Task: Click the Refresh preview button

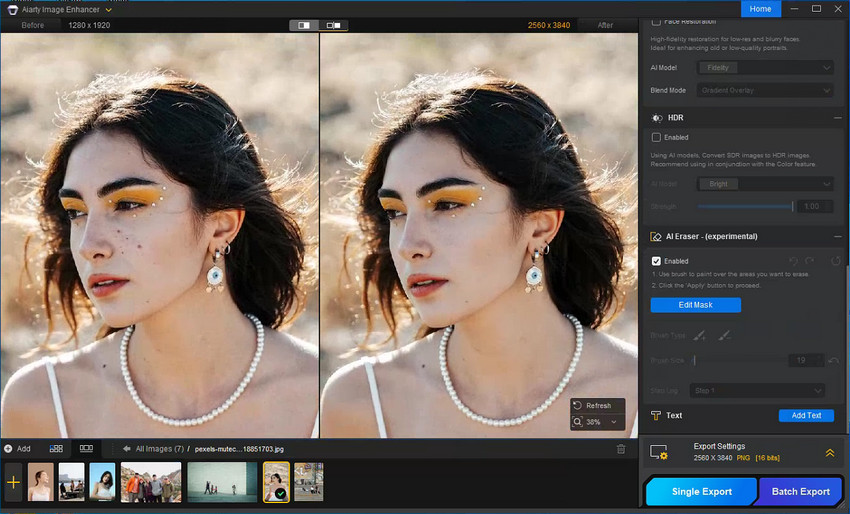Action: tap(598, 406)
